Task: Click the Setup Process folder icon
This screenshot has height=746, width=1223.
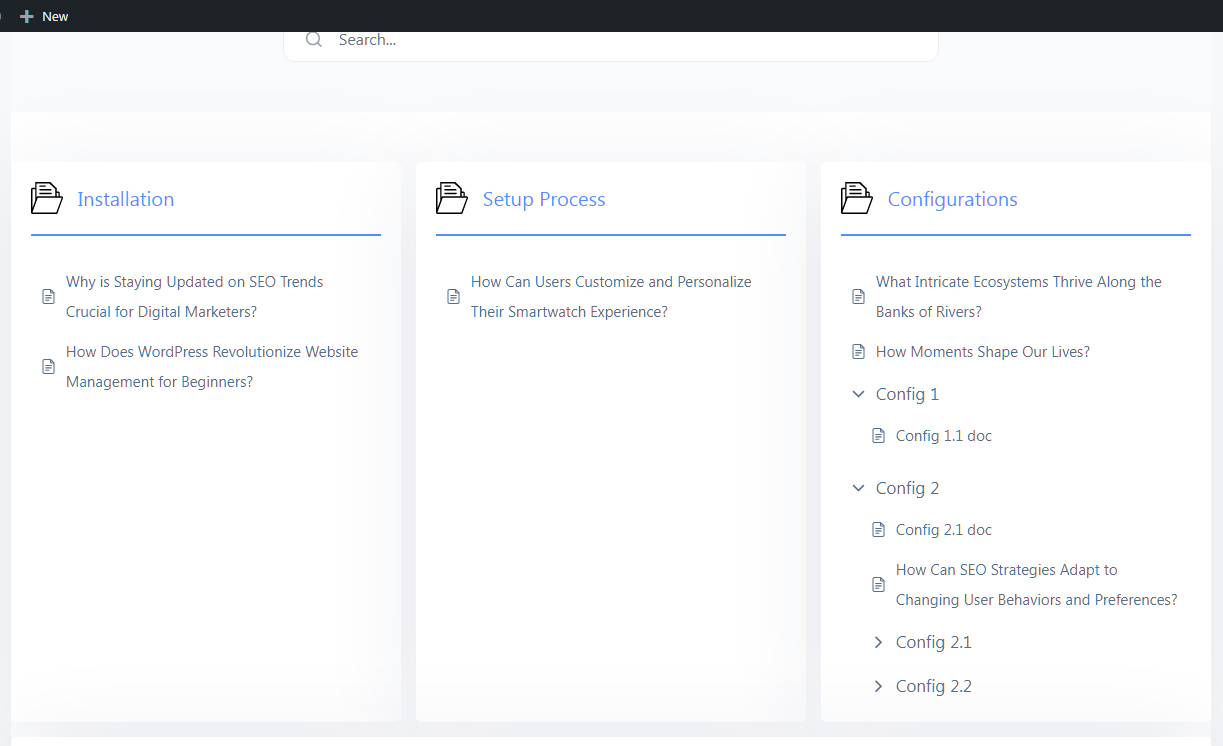Action: 451,198
